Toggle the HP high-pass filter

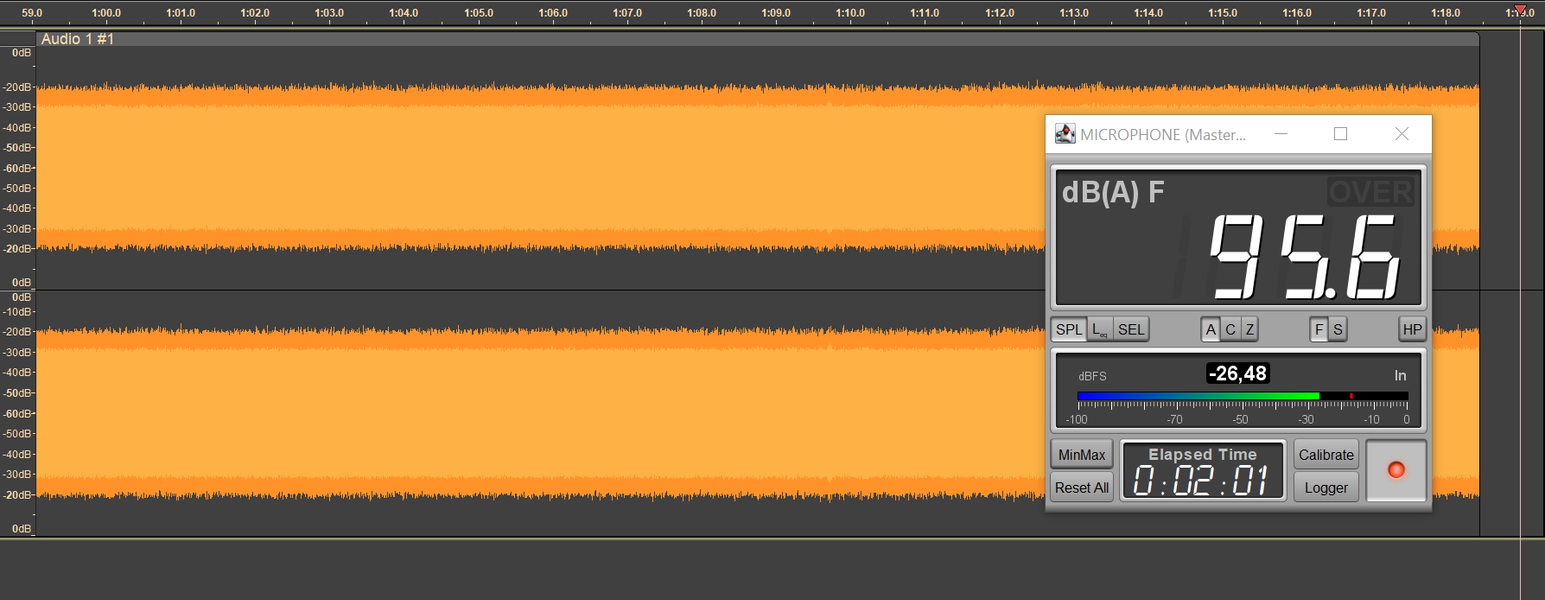point(1412,329)
